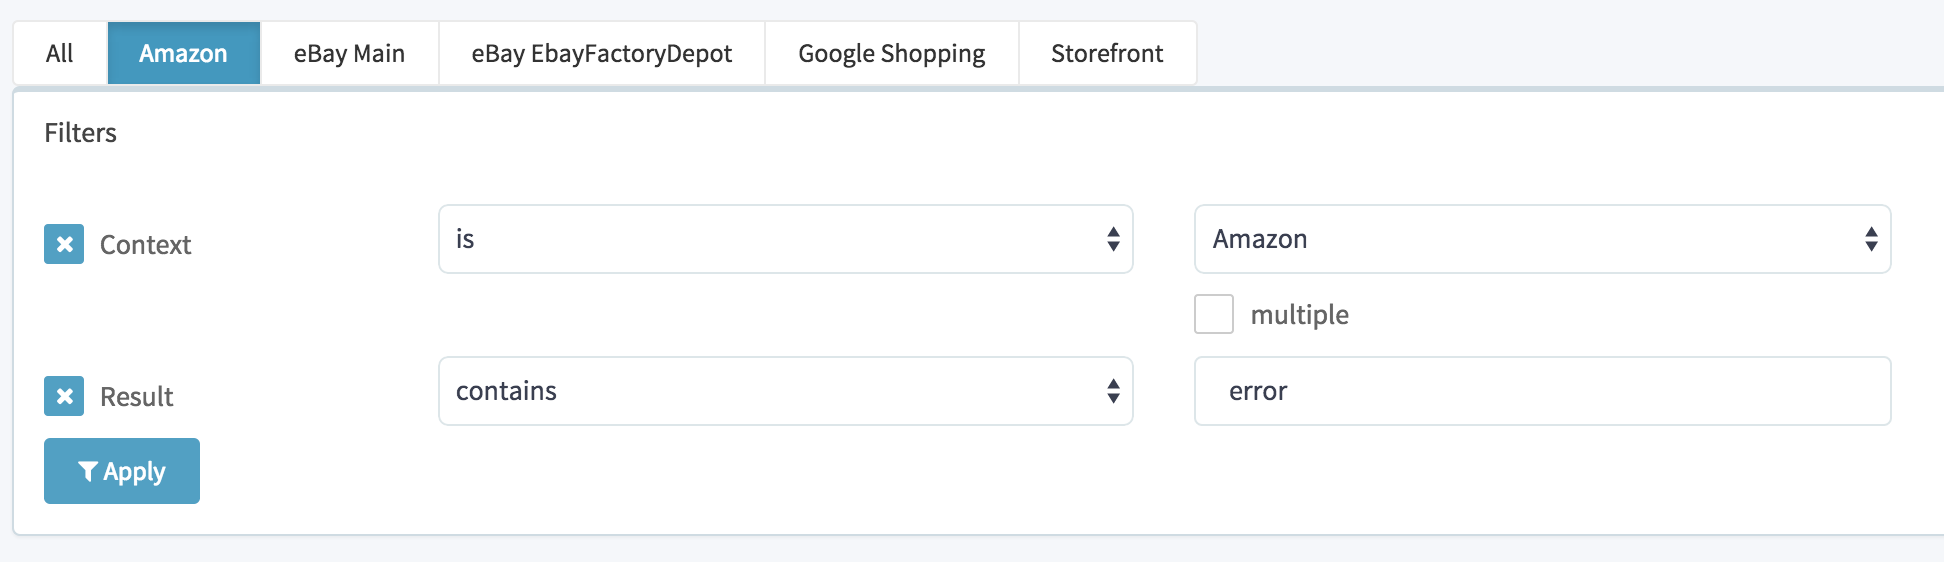Click the "multiple" checkbox label text
This screenshot has width=1944, height=562.
pos(1299,315)
